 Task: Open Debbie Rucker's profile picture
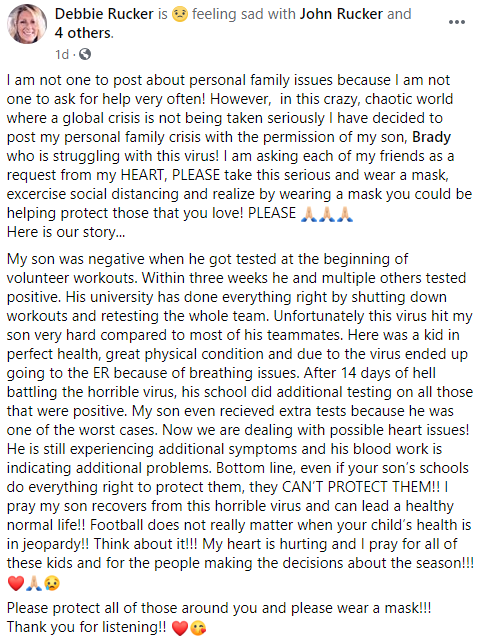tap(27, 24)
